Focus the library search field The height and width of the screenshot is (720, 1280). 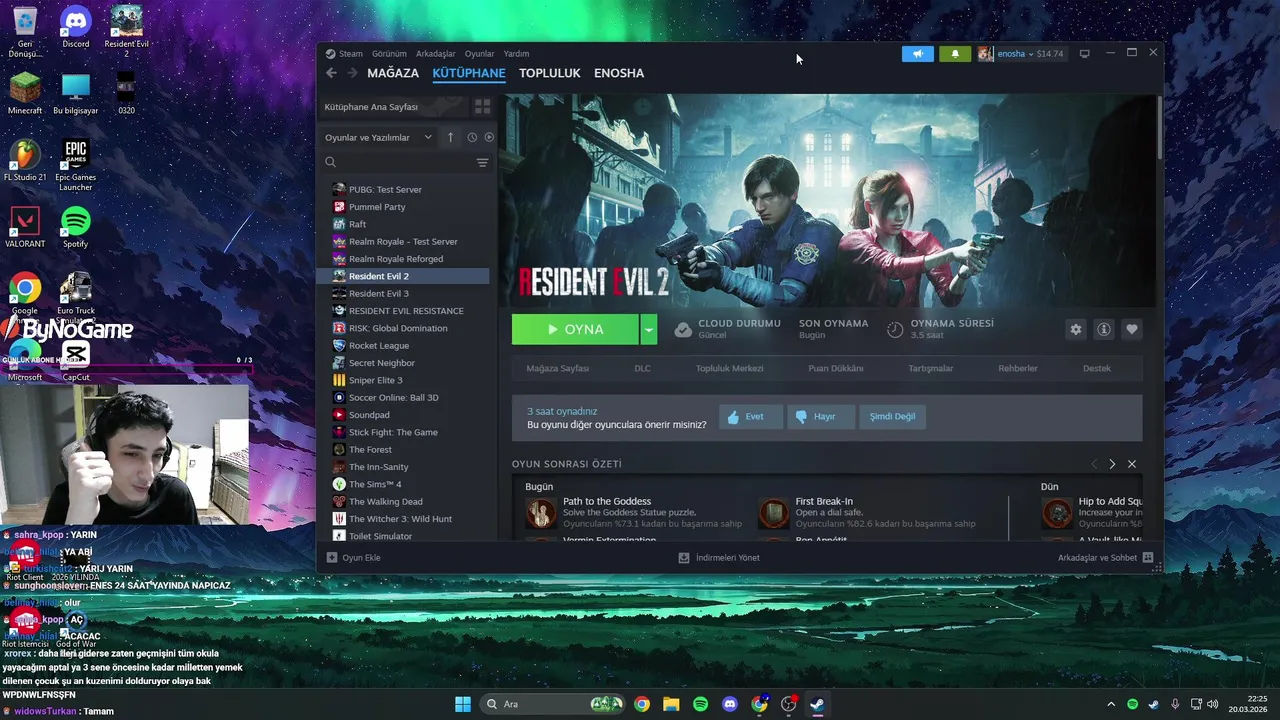[x=398, y=162]
